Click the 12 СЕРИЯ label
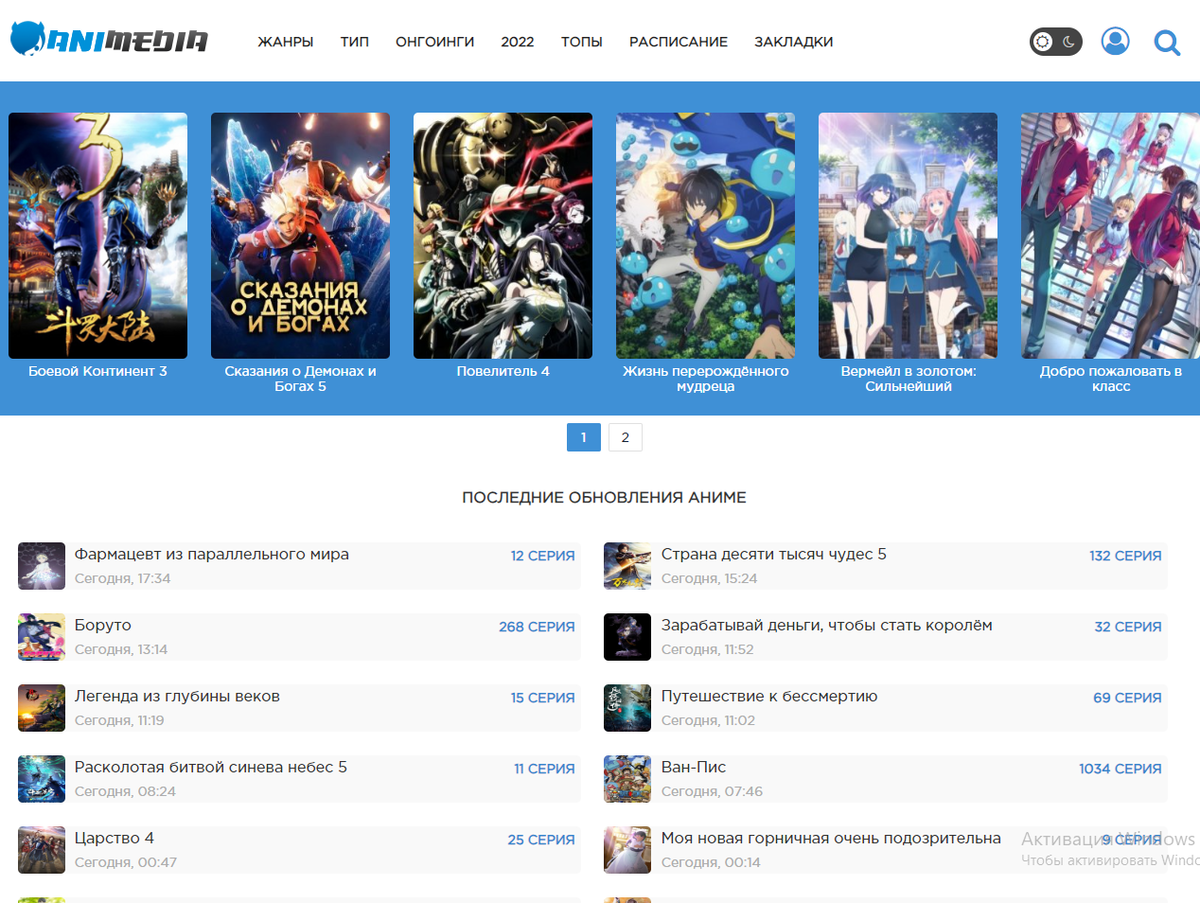Viewport: 1200px width, 903px height. 543,556
